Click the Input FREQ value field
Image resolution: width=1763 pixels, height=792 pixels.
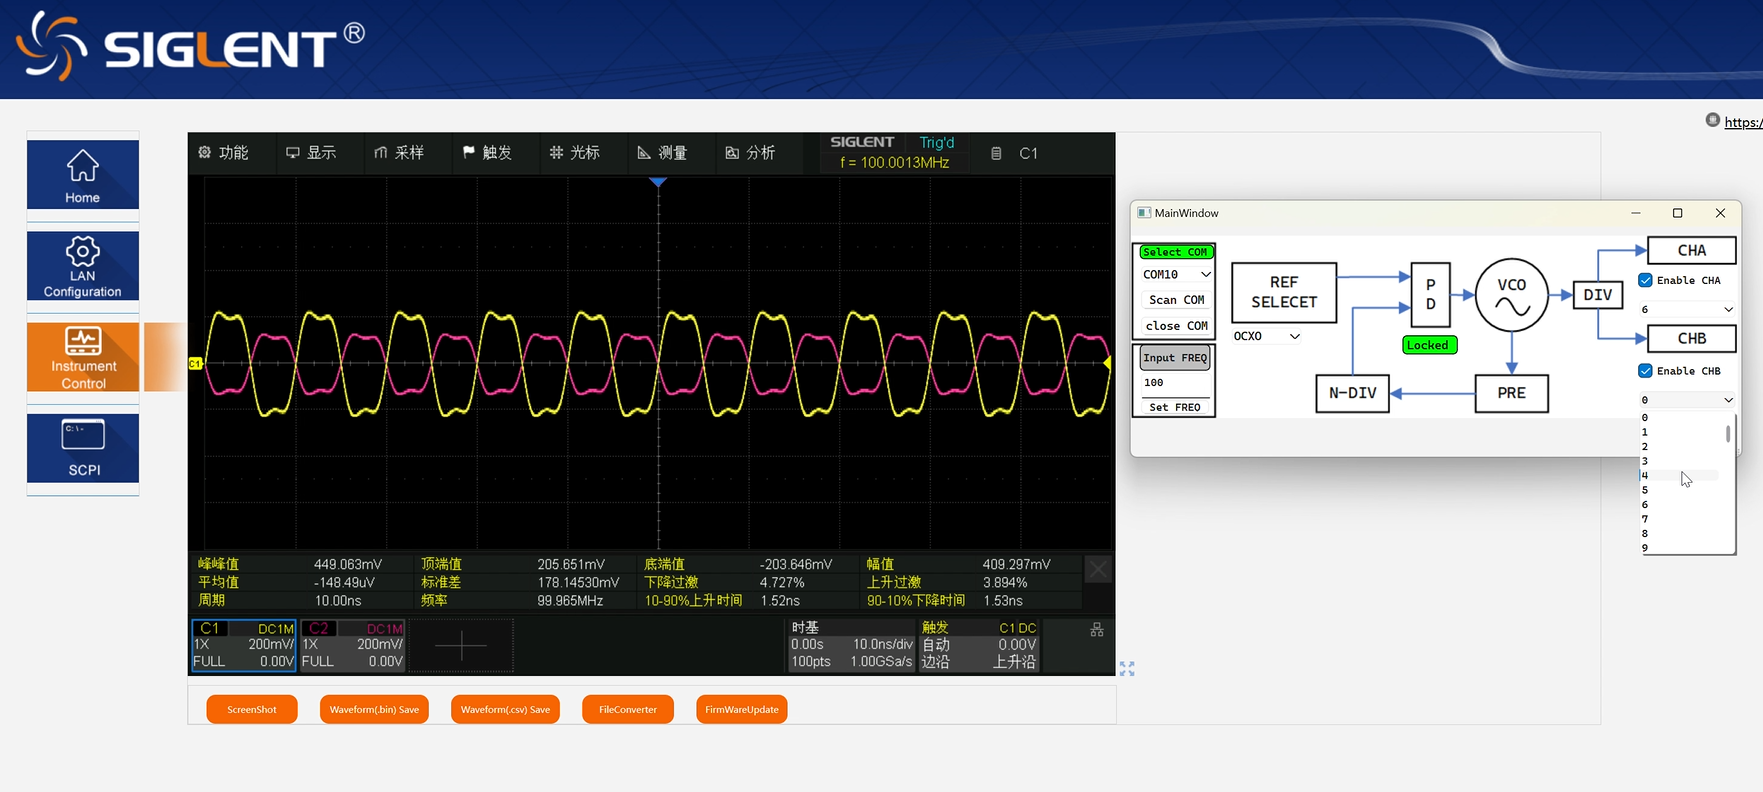(1175, 382)
